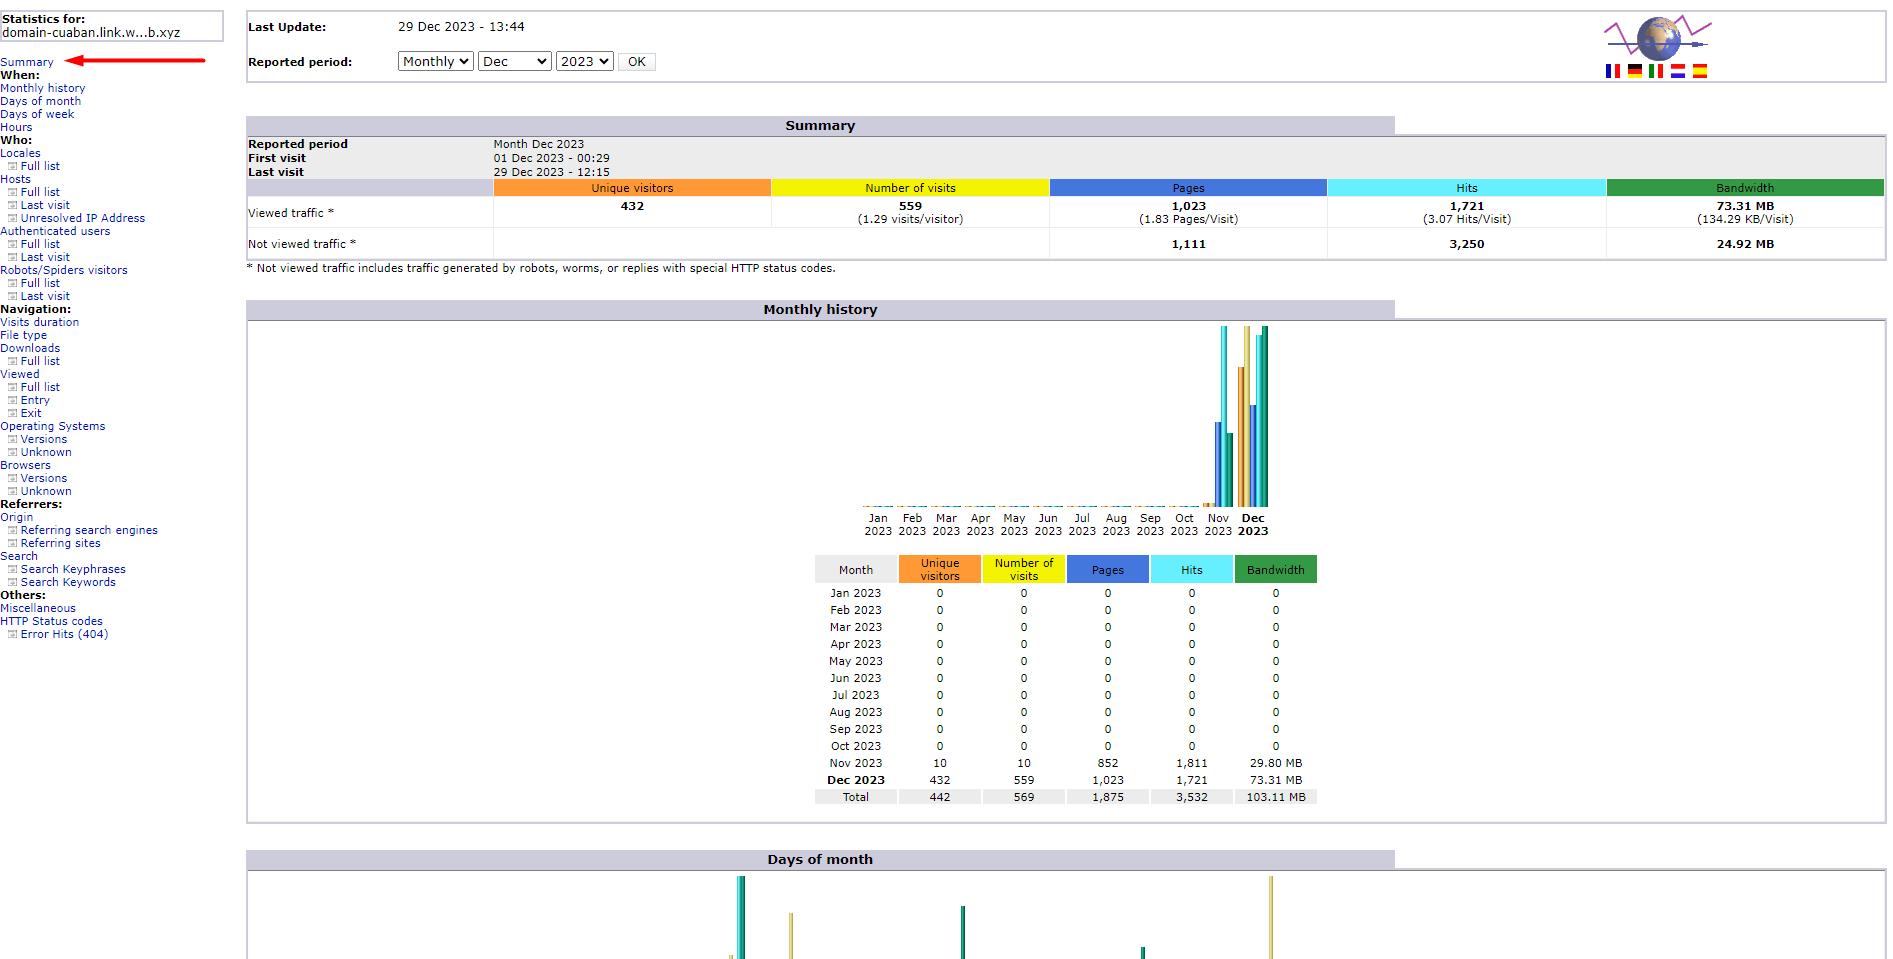
Task: Open the Dec month dropdown
Action: [515, 62]
